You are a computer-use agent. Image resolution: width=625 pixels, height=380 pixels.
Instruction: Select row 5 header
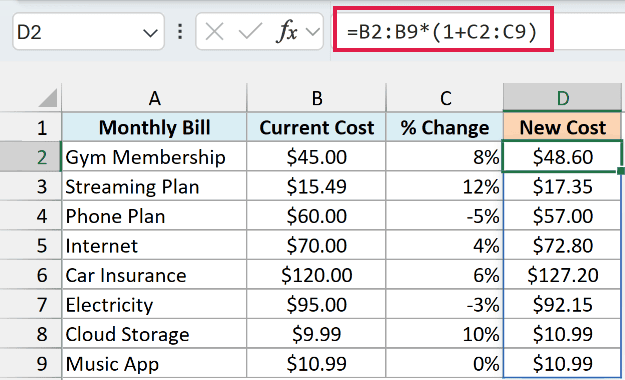coord(31,245)
